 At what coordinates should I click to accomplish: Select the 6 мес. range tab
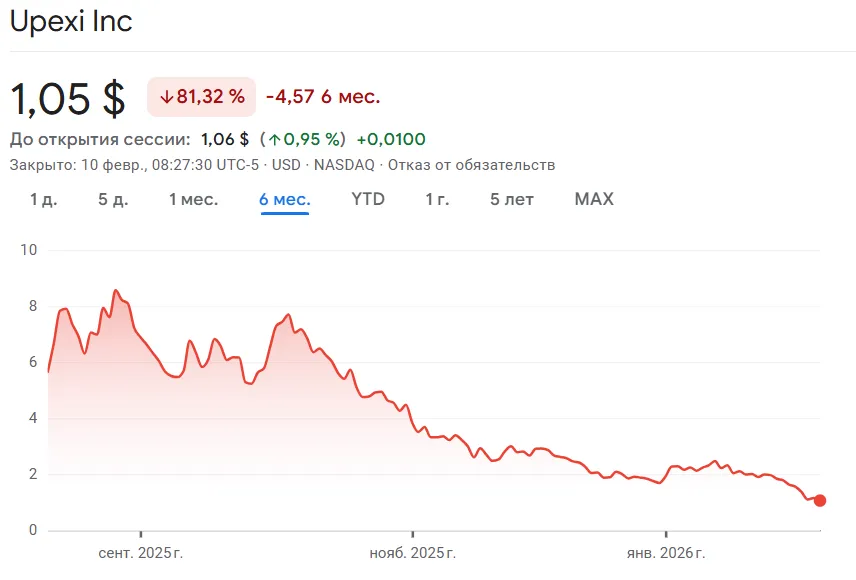[285, 199]
